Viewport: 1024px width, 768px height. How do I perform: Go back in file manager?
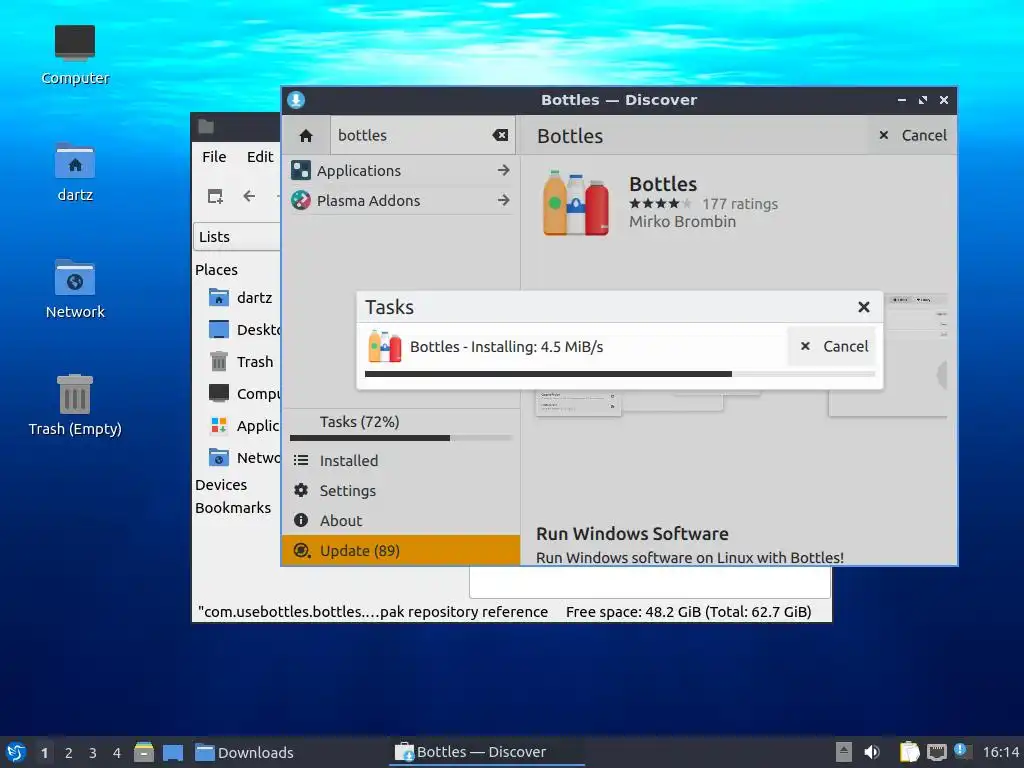click(249, 196)
